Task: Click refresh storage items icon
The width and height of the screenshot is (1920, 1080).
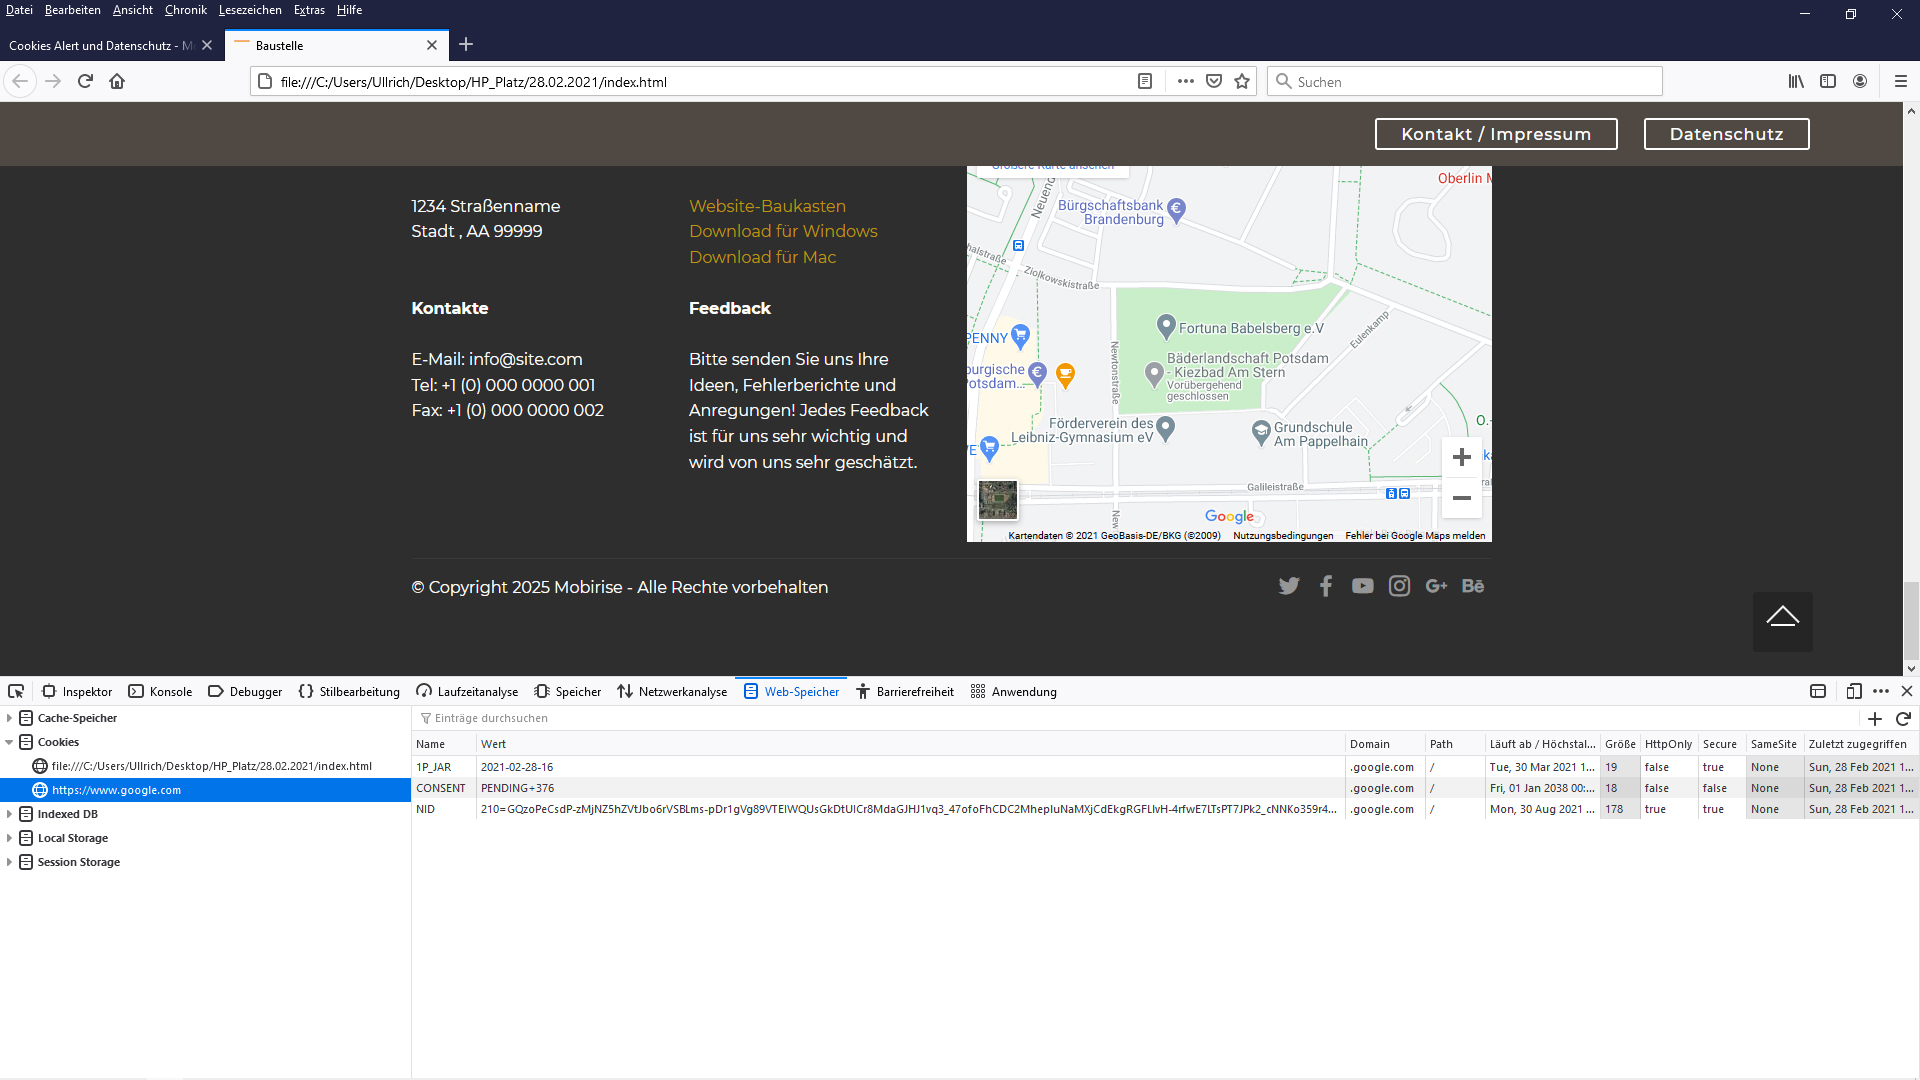Action: pos(1903,718)
